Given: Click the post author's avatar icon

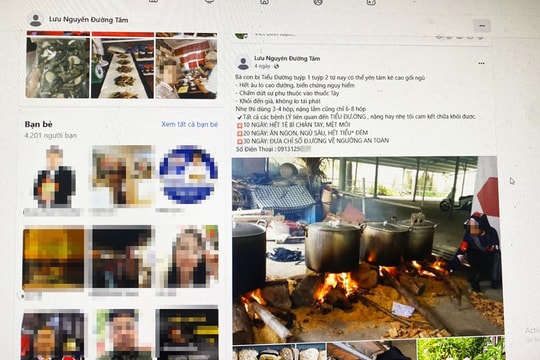Looking at the screenshot, I should [x=243, y=62].
